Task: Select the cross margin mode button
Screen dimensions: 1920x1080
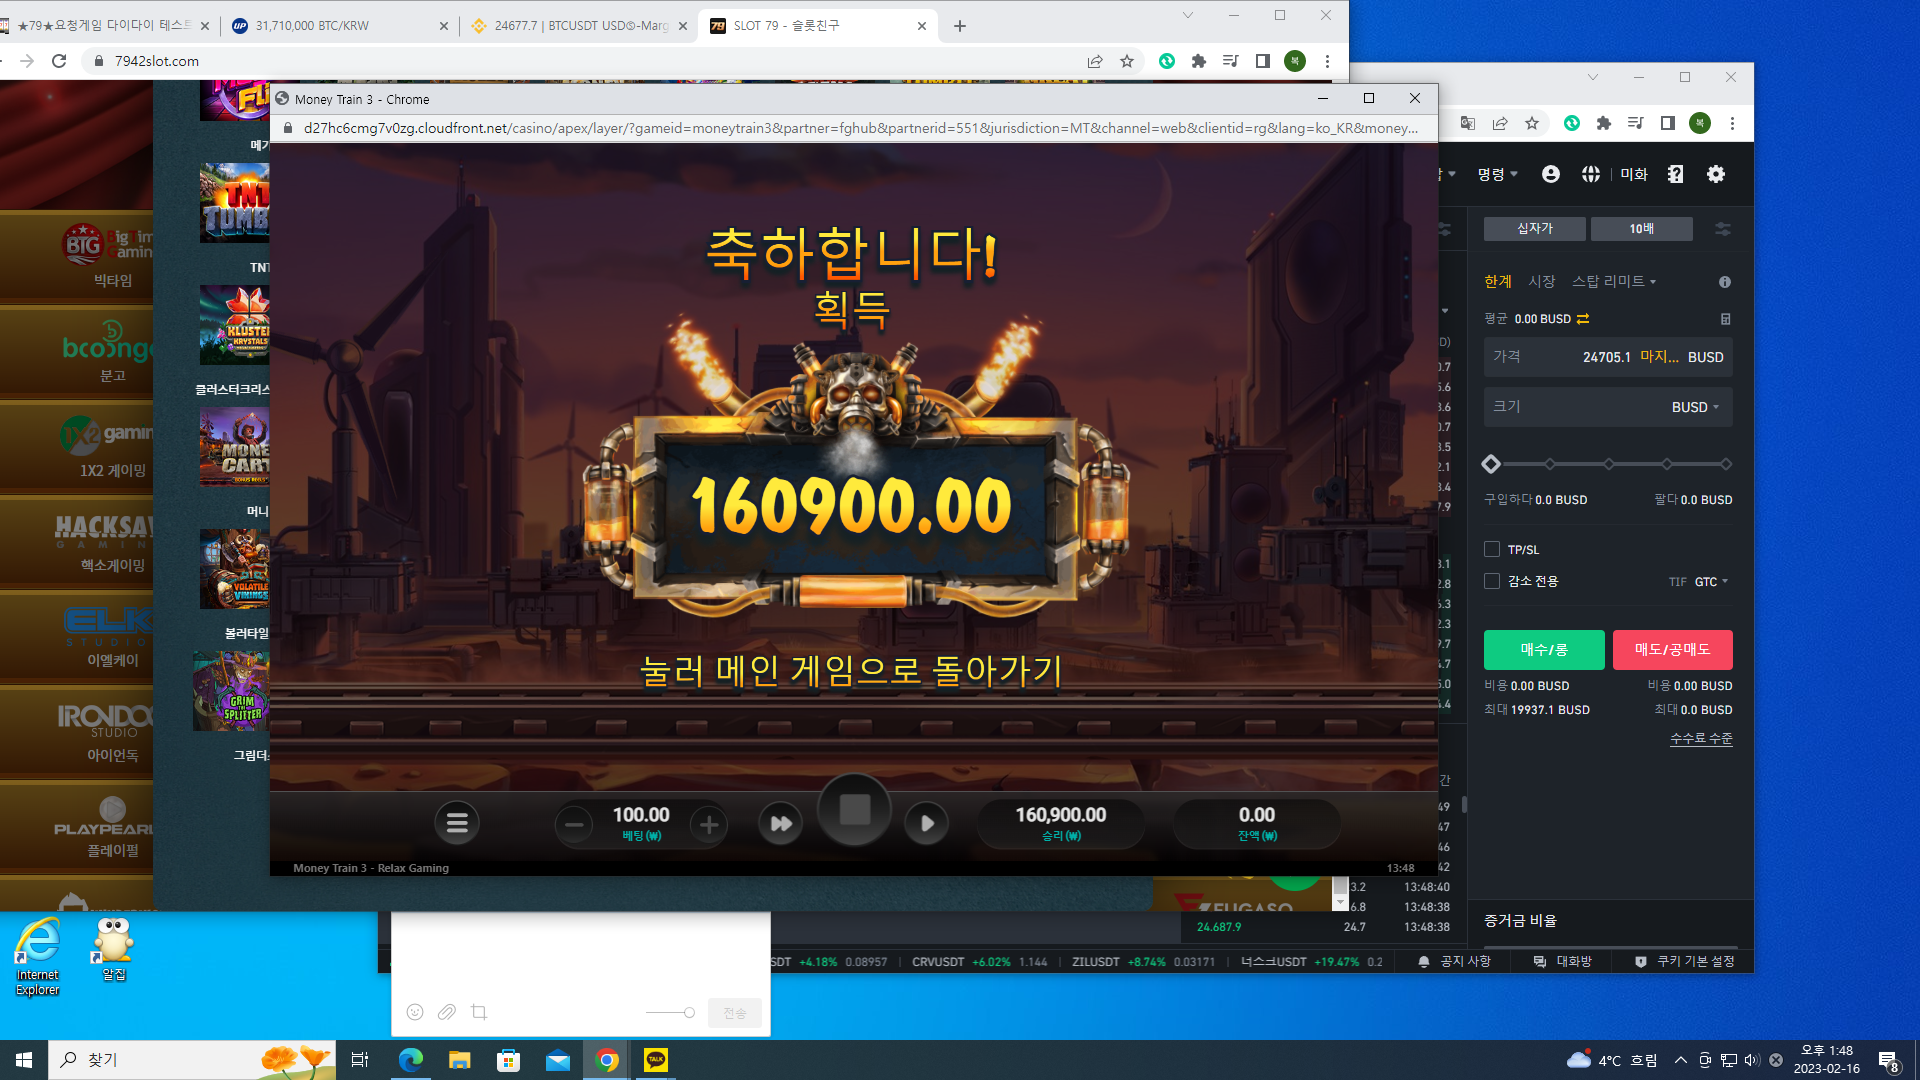Action: tap(1534, 229)
